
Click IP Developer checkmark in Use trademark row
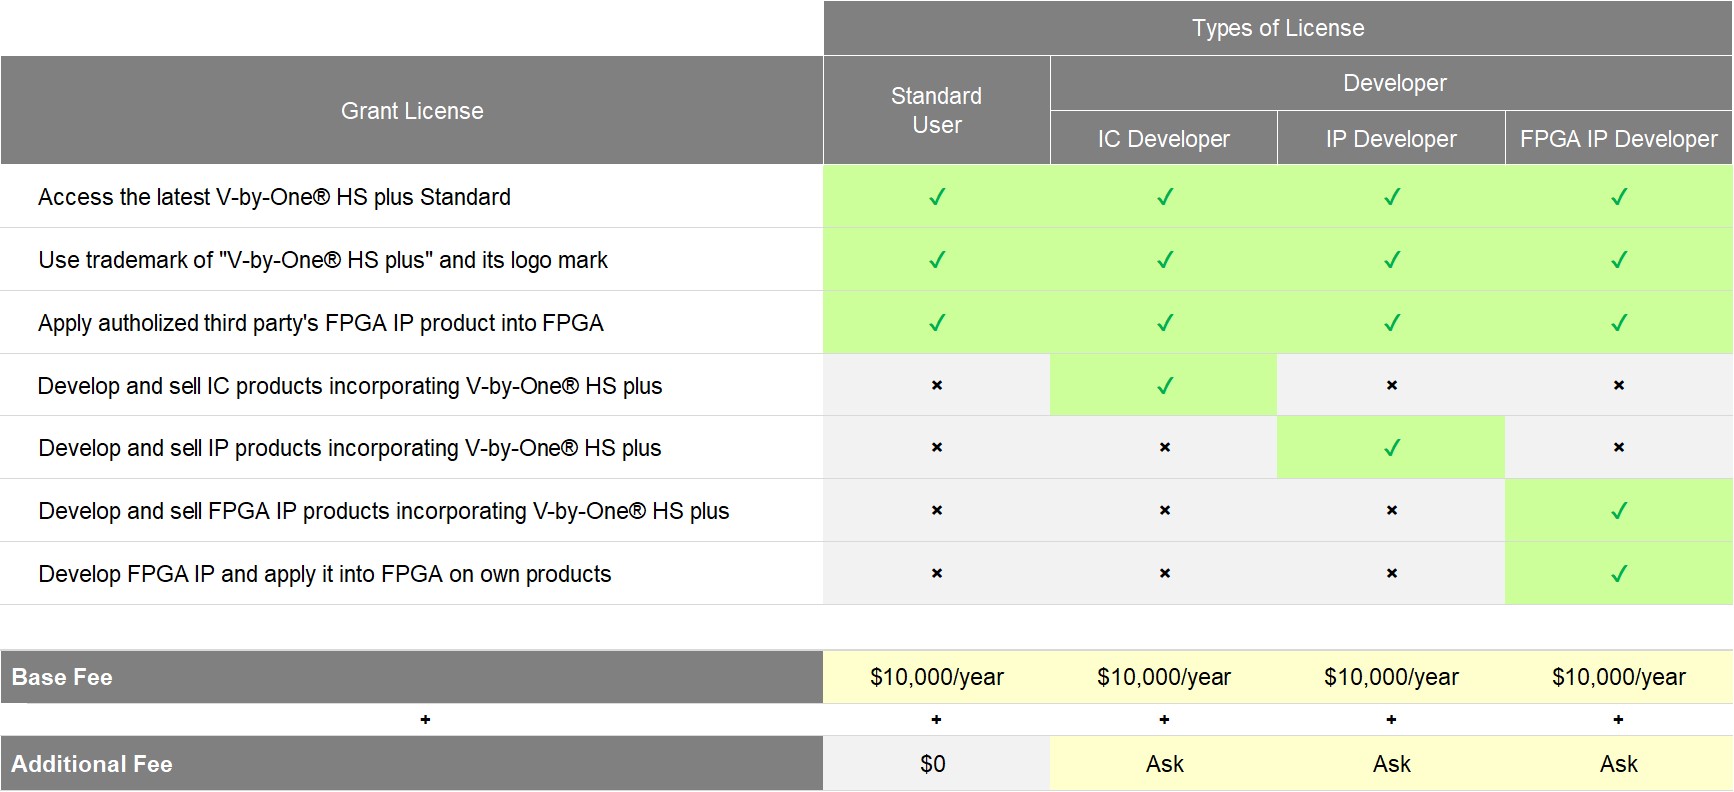(1392, 260)
